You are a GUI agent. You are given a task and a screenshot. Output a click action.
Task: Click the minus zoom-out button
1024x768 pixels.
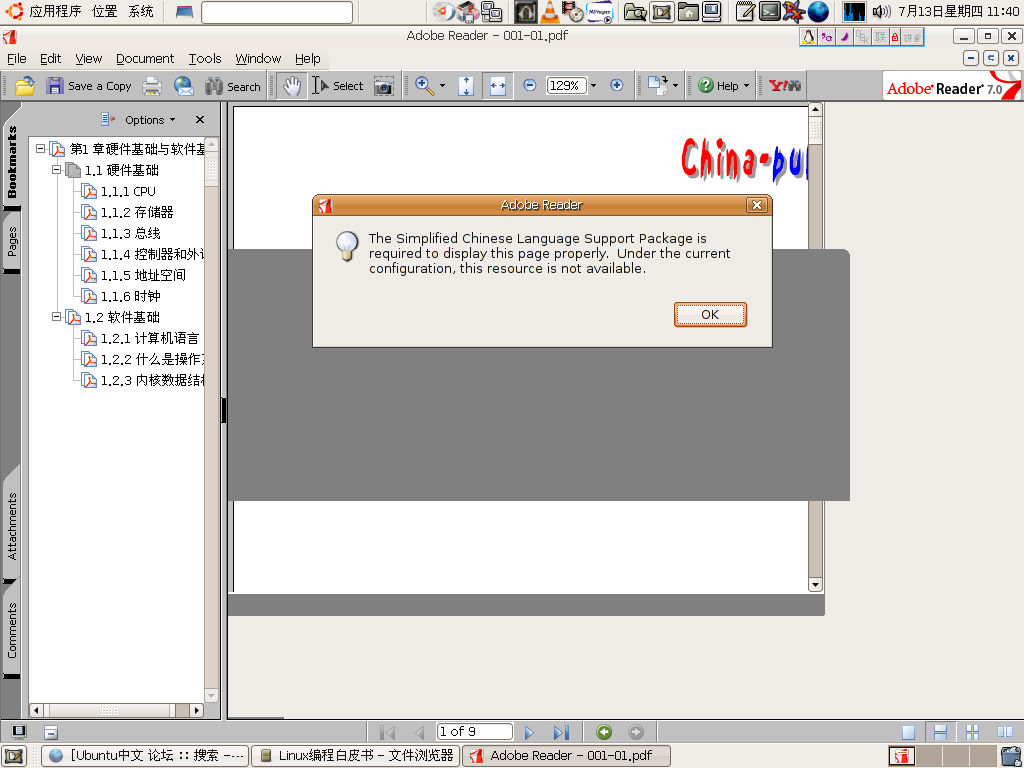click(x=530, y=86)
